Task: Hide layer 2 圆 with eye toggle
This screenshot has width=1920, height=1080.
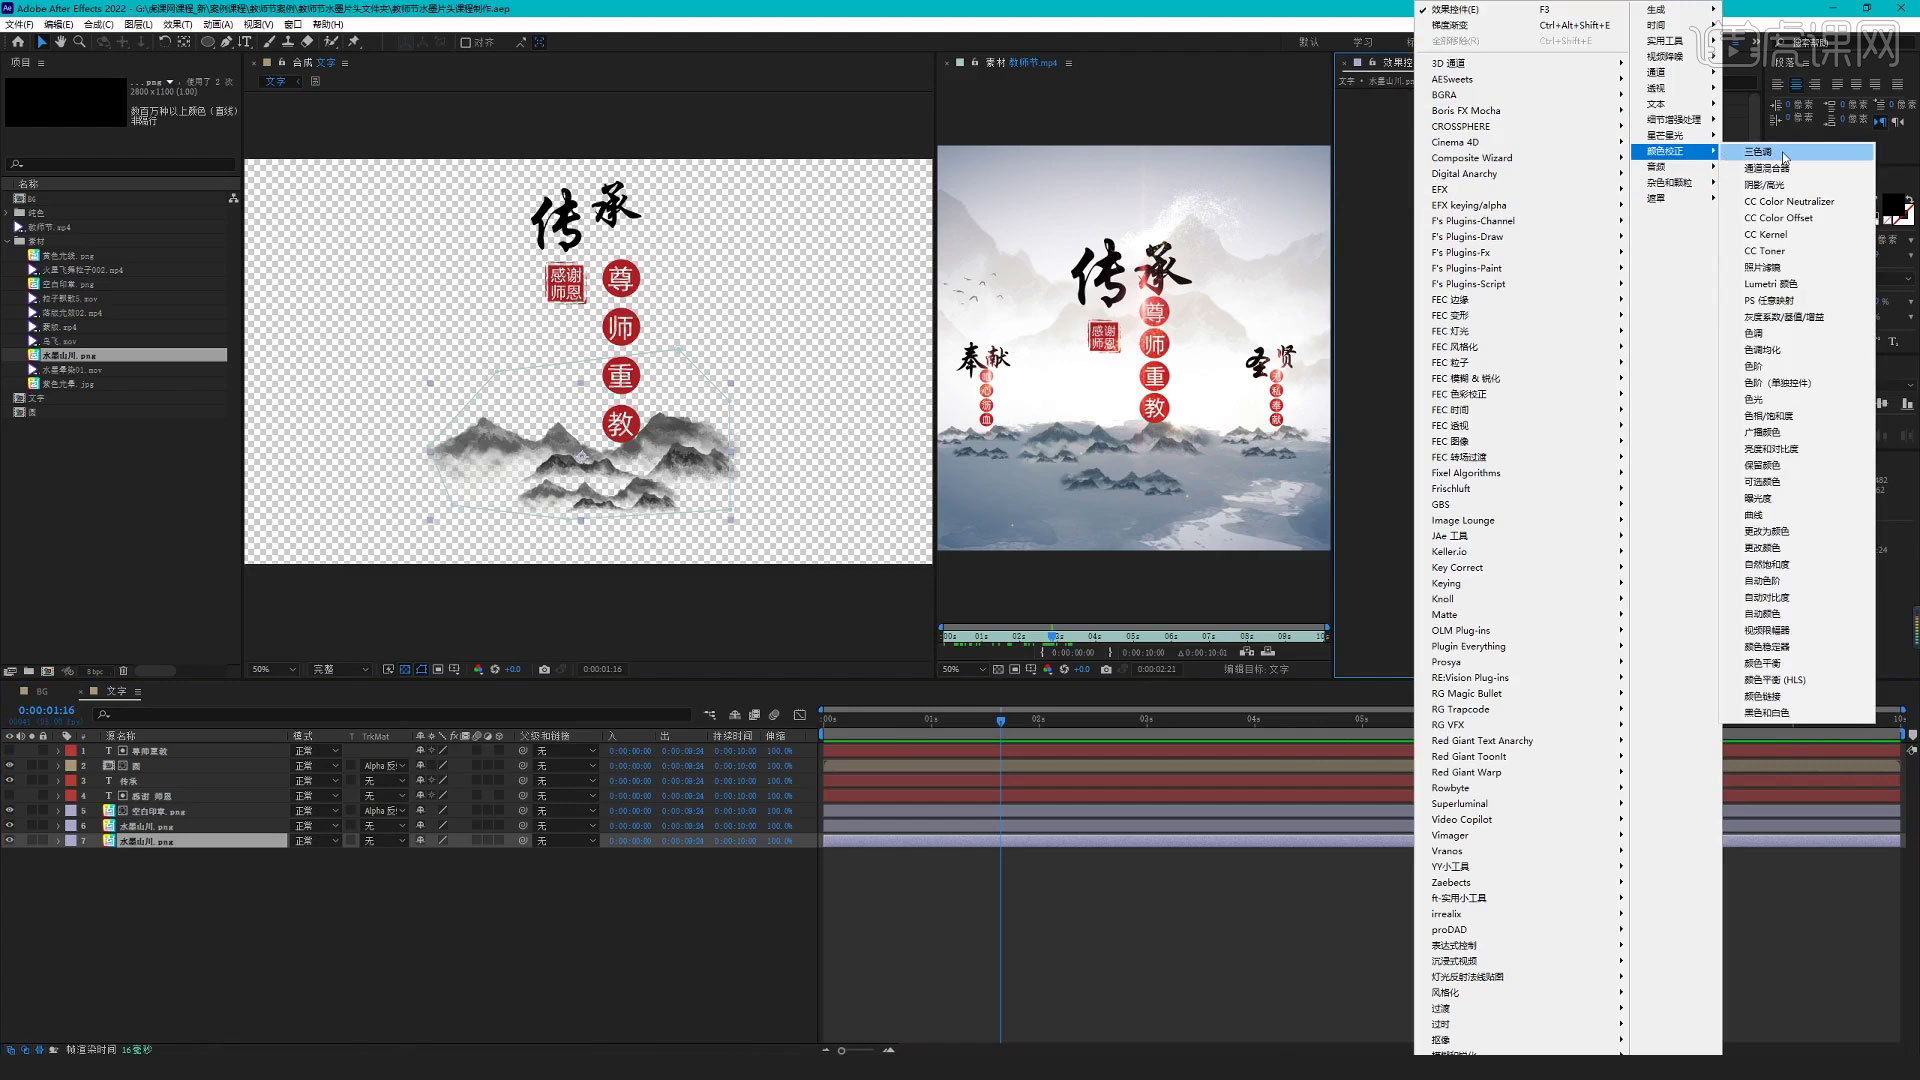Action: point(10,766)
